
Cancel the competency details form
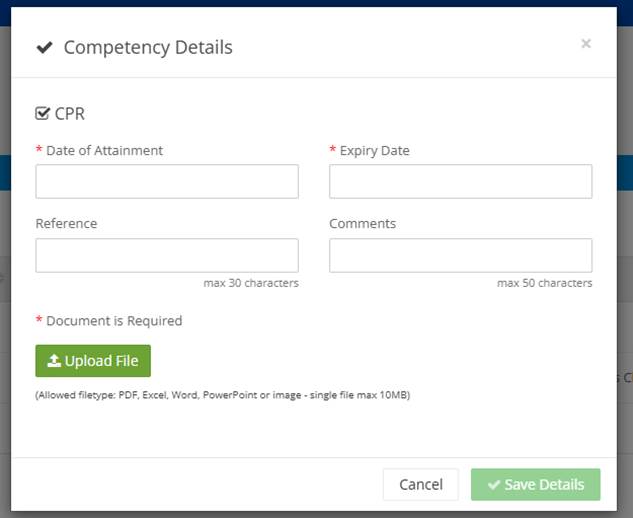point(420,484)
